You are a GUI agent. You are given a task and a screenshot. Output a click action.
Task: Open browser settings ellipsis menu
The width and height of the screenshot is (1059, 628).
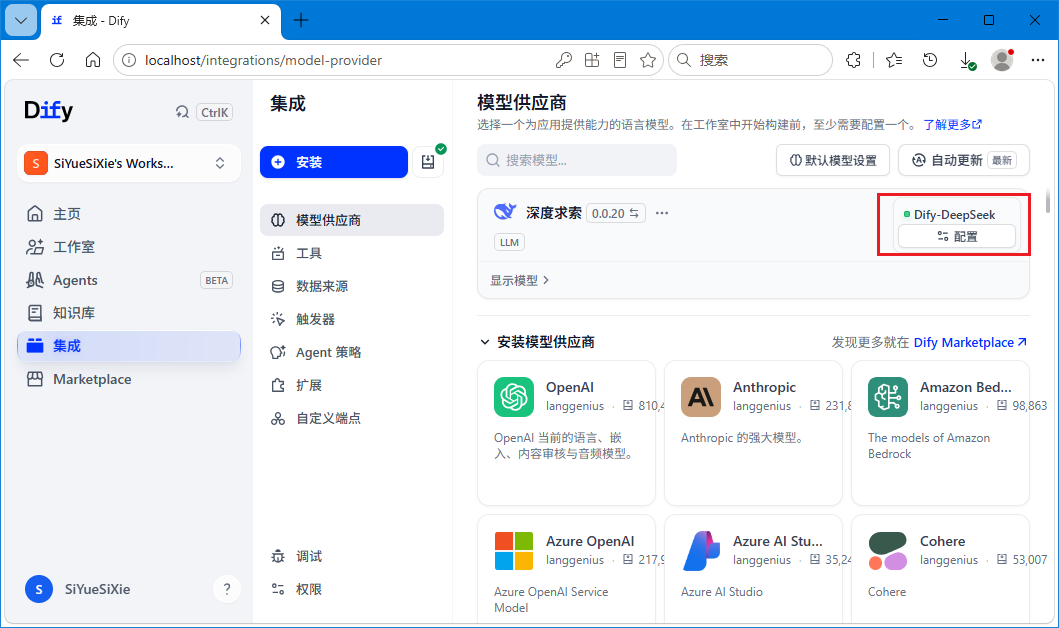(x=1038, y=60)
